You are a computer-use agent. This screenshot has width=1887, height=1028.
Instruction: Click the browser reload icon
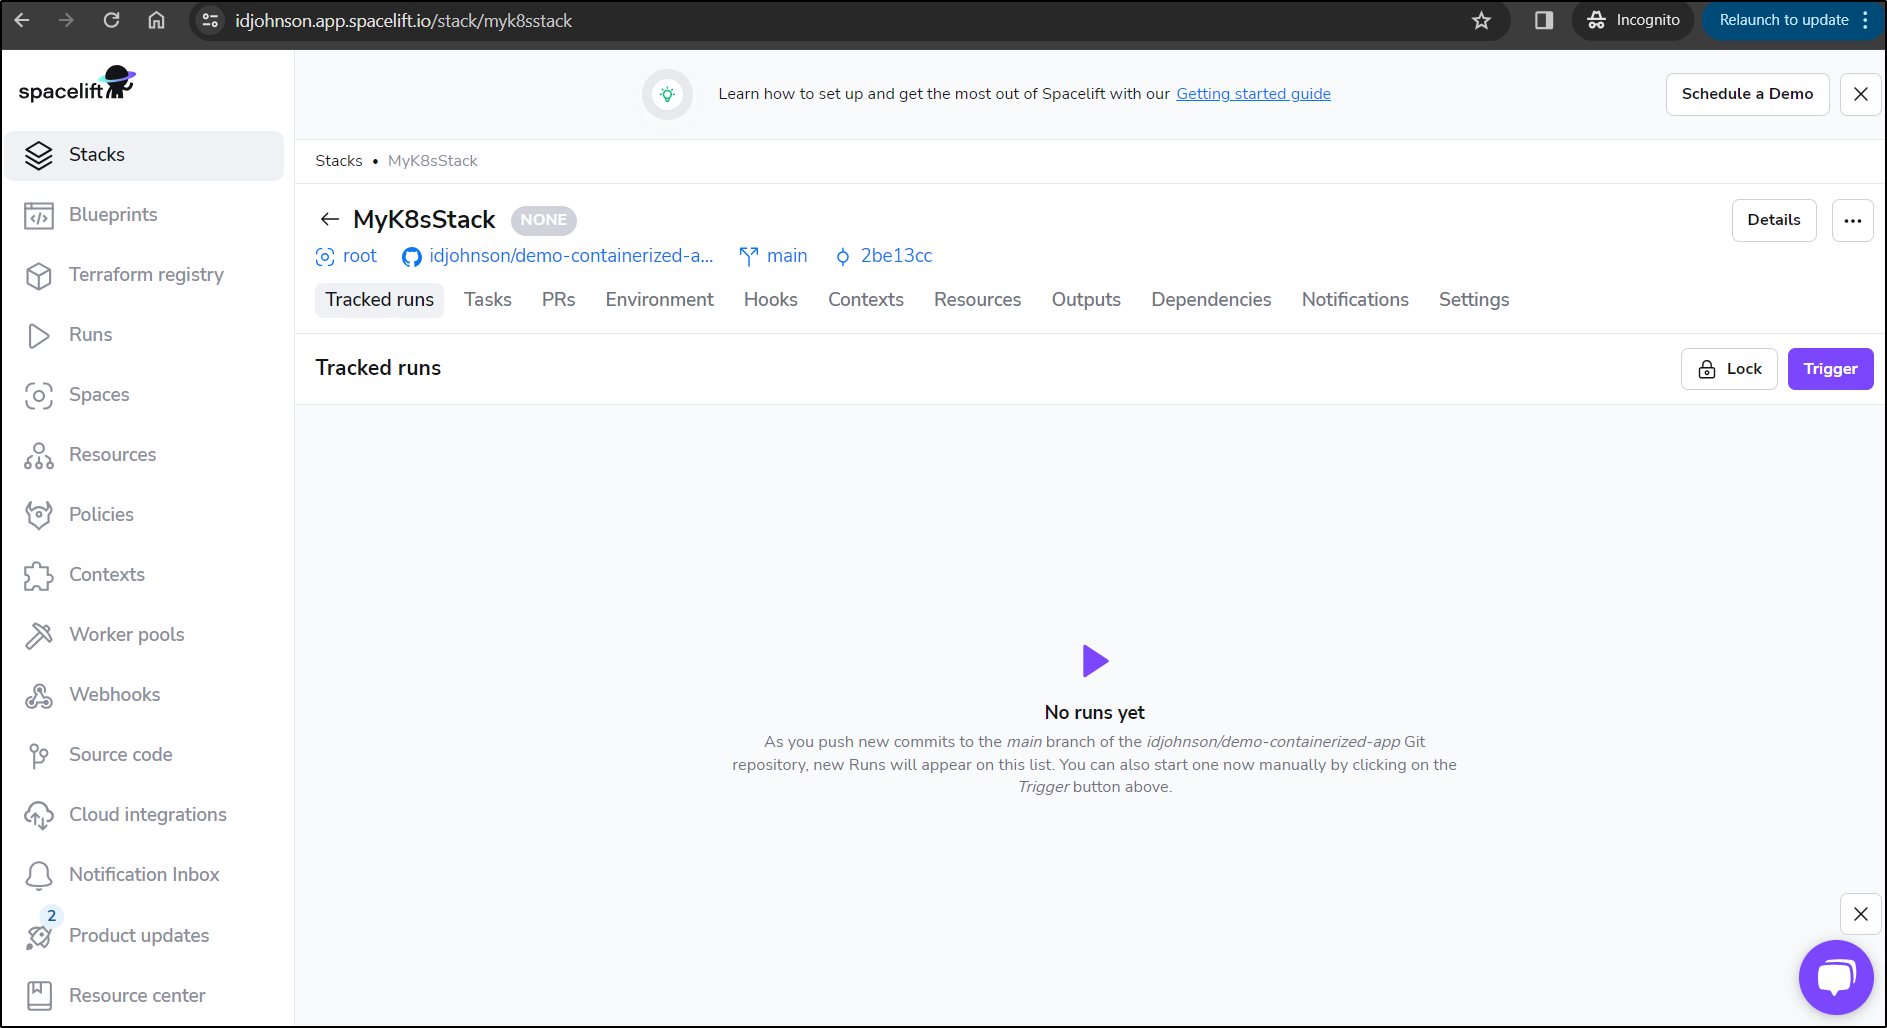[x=111, y=20]
